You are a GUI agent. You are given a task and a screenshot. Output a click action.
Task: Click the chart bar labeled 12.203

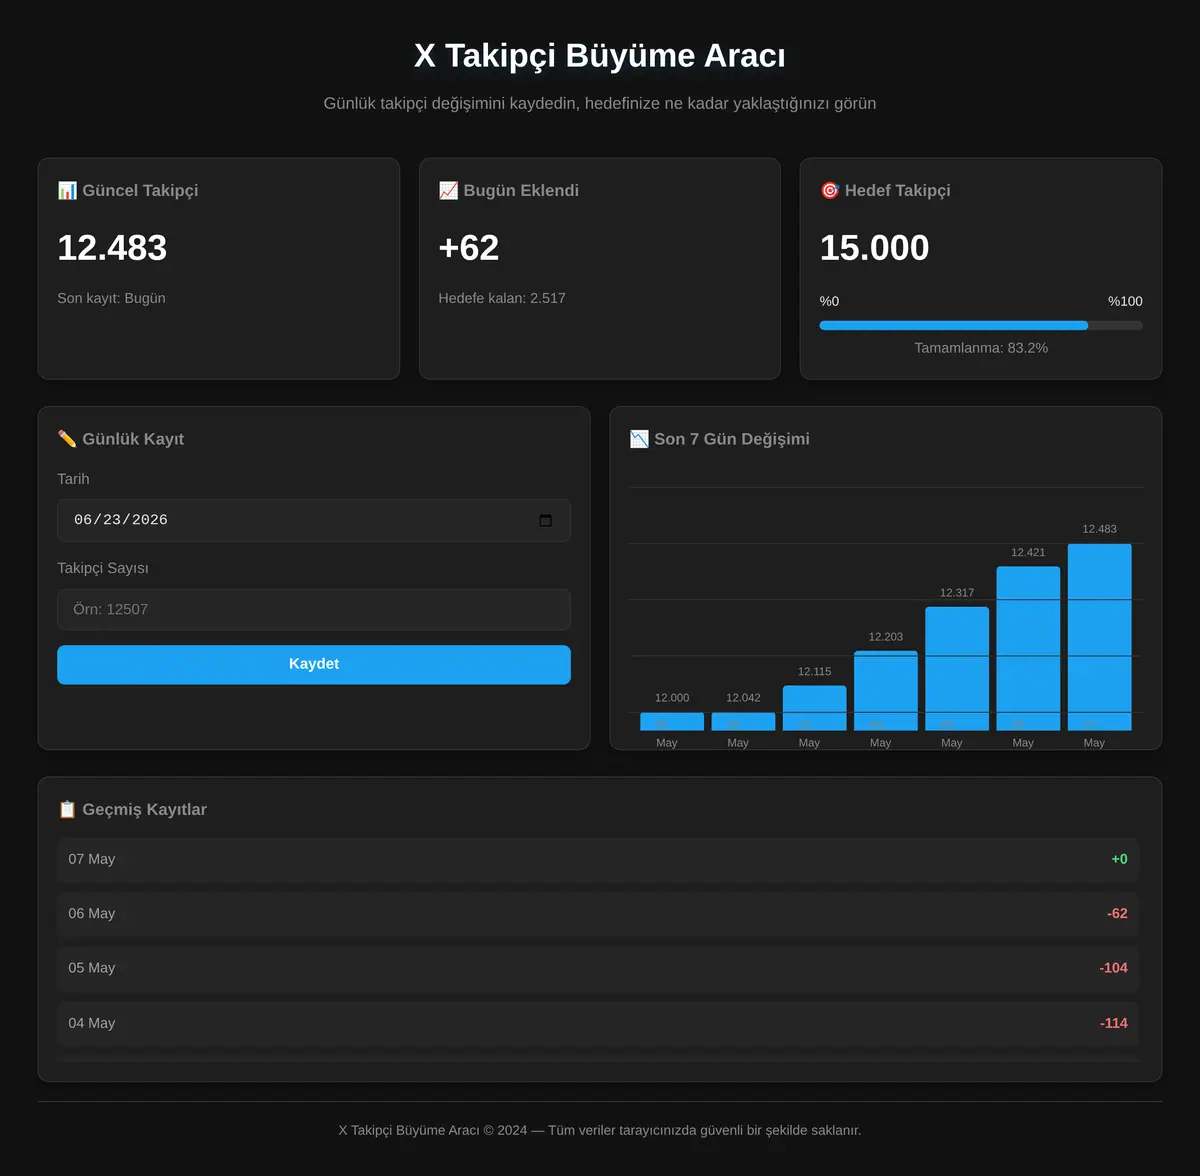886,690
